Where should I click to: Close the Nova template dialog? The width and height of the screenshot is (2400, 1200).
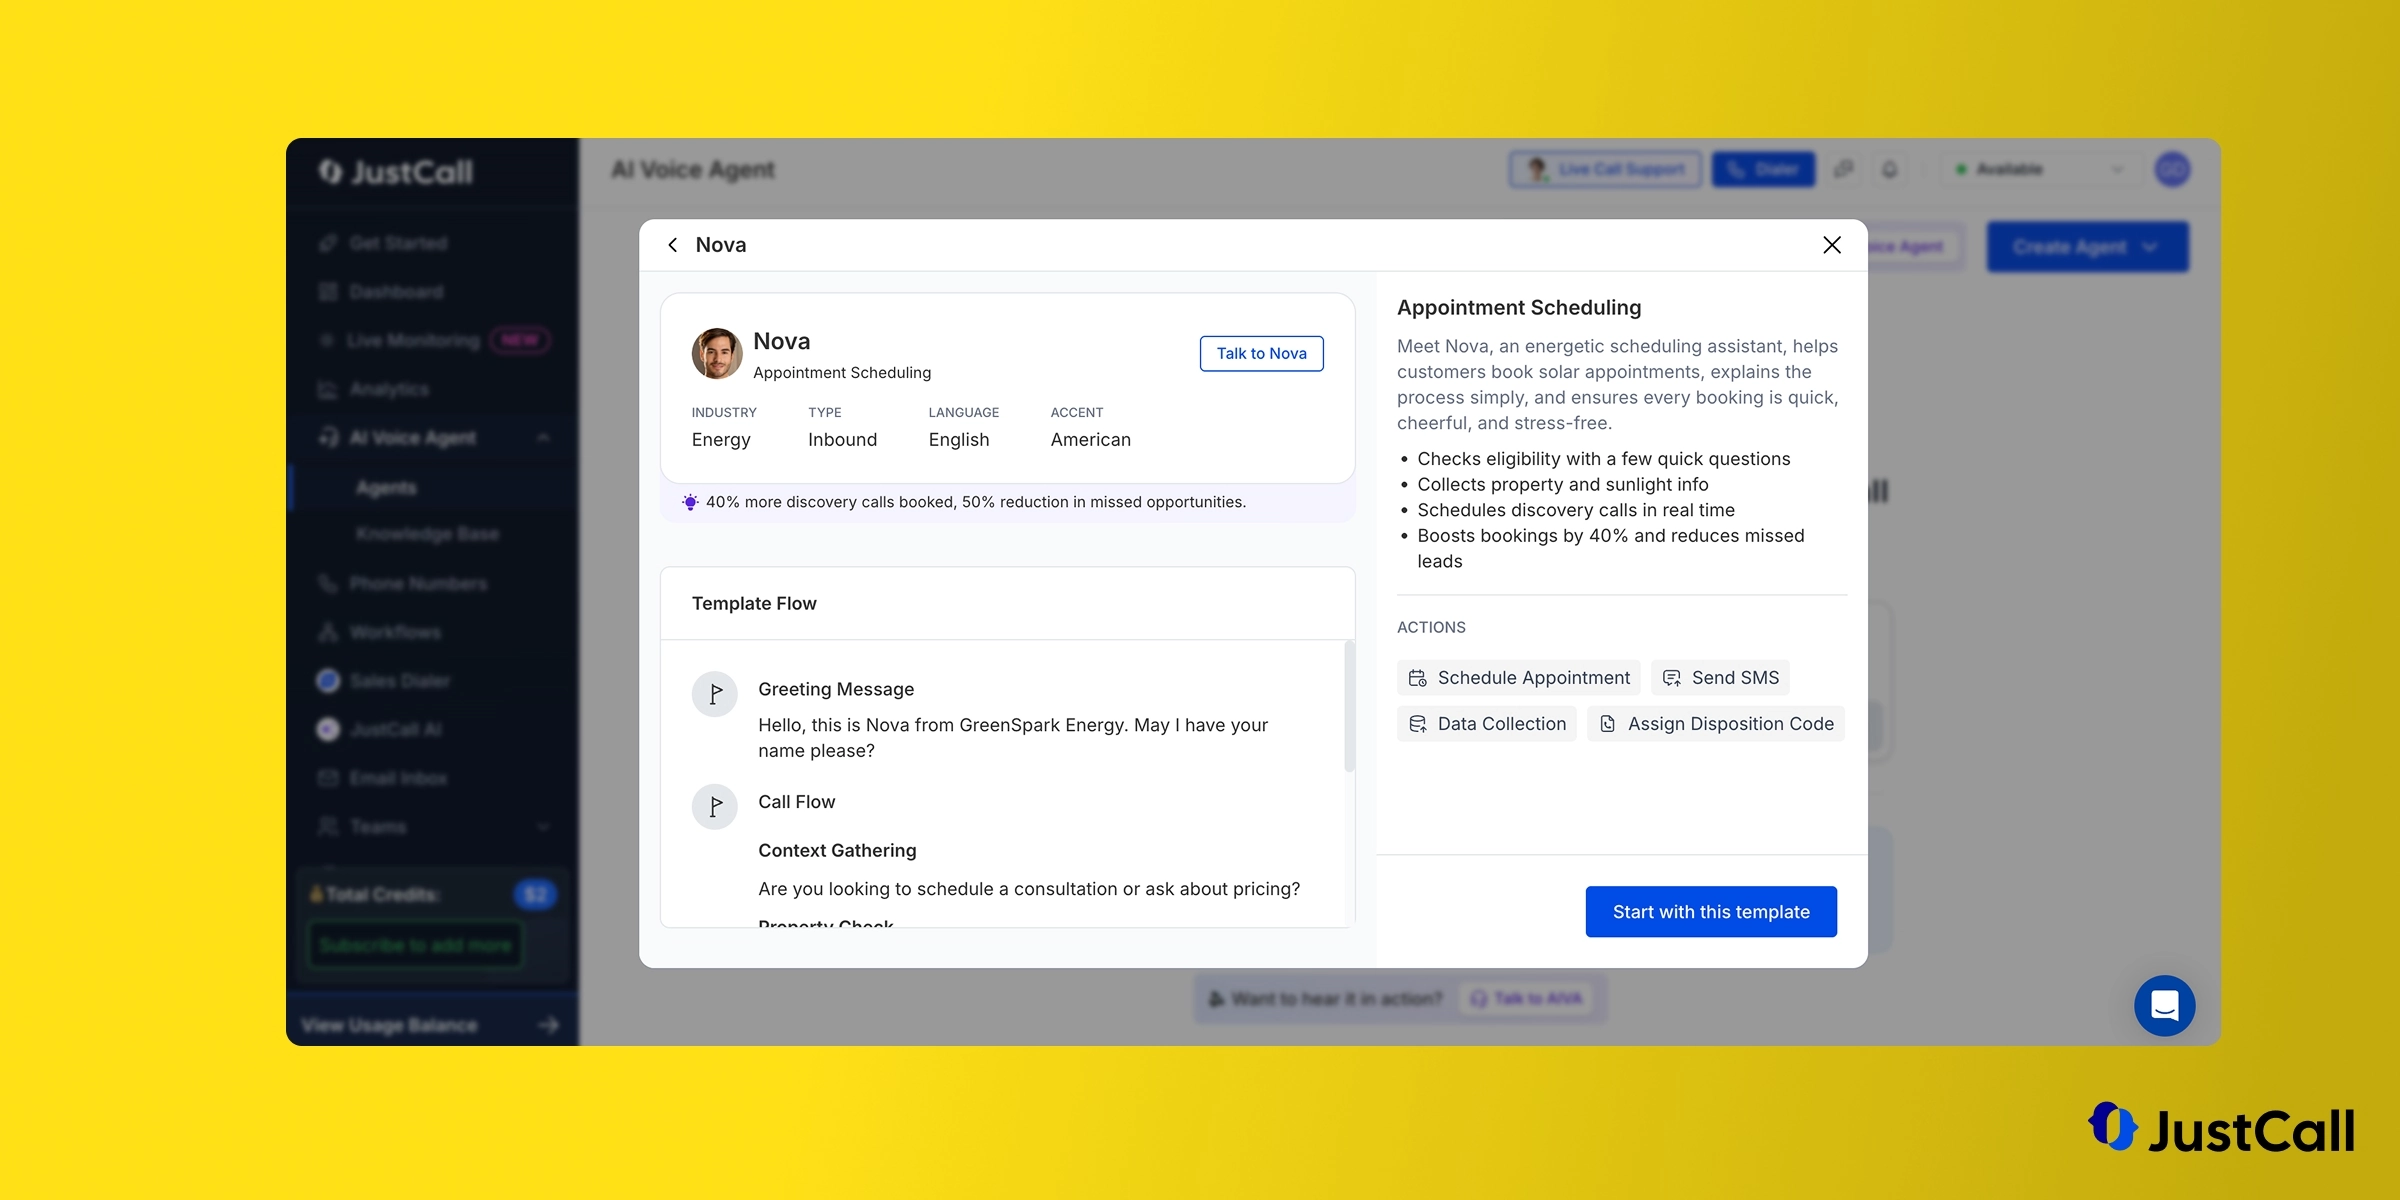click(1832, 245)
